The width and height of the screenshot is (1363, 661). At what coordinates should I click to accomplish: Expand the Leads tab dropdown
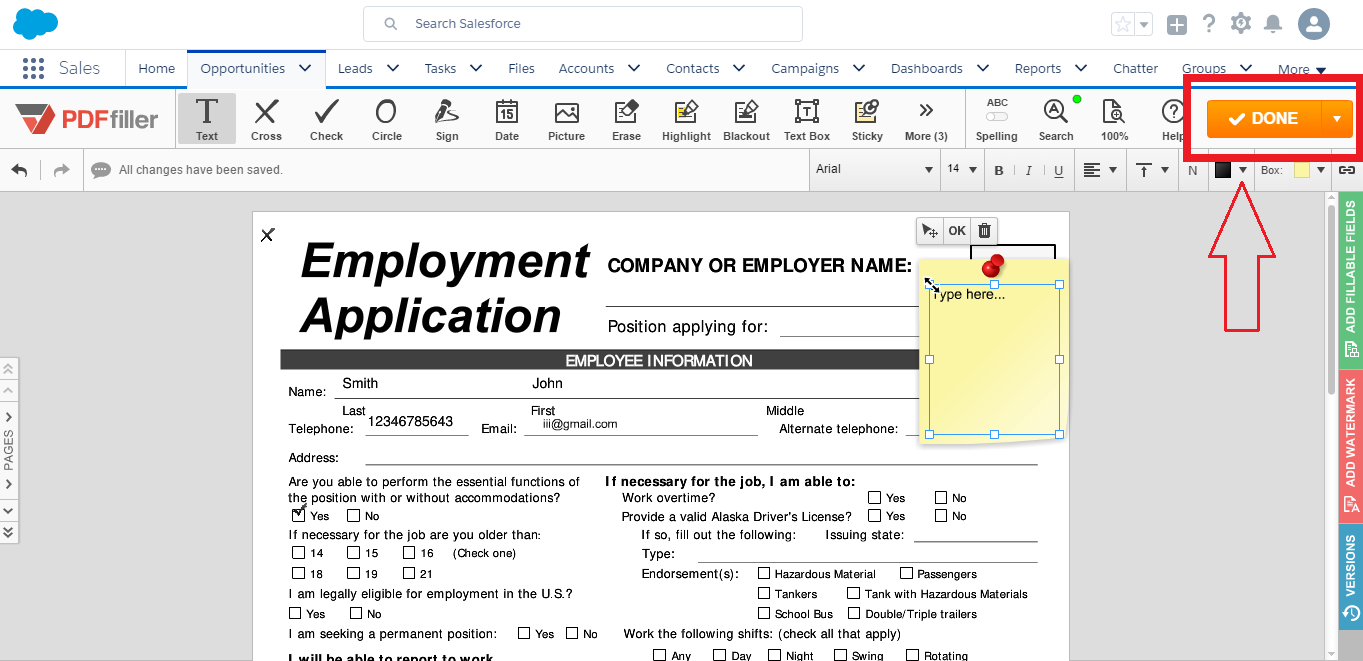pyautogui.click(x=393, y=68)
